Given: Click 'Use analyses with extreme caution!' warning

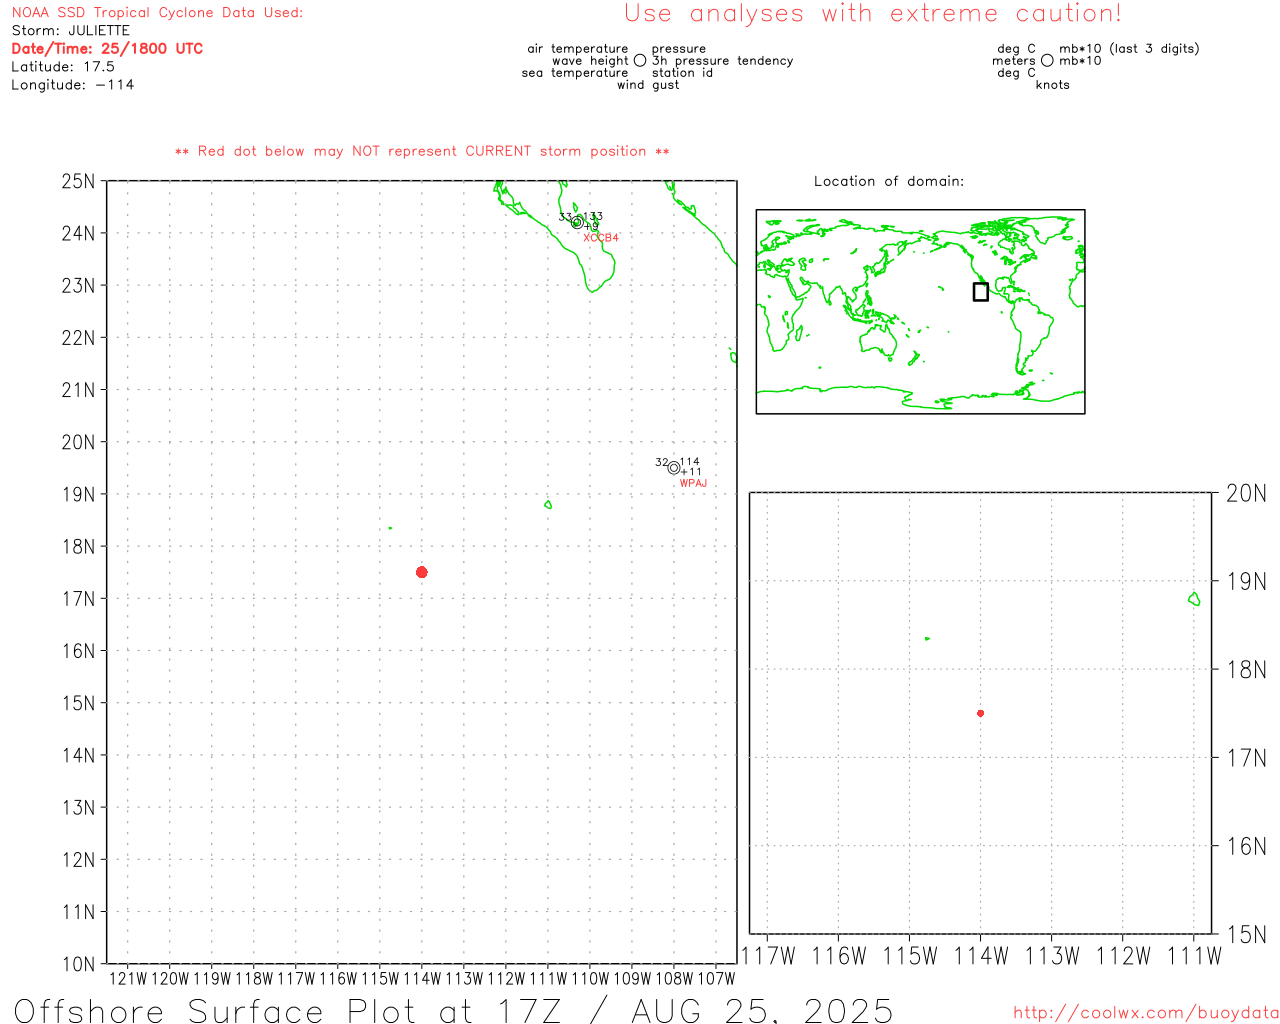Looking at the screenshot, I should point(873,13).
